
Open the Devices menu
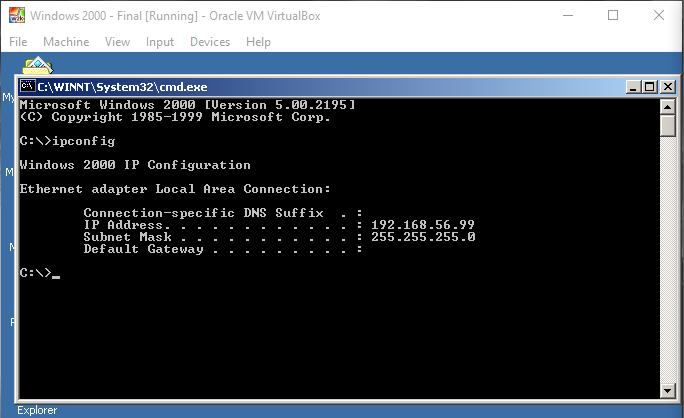(x=210, y=42)
